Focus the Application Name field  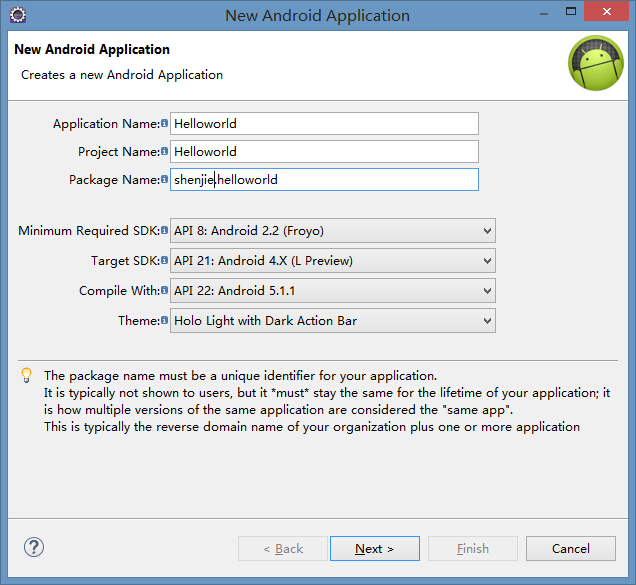click(324, 123)
